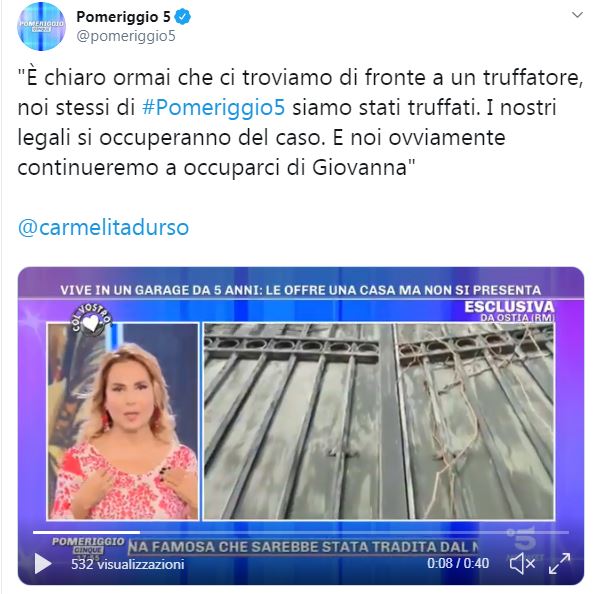Viewport: 598px width, 594px height.
Task: Visit the @carmelitadurso mention link
Action: coord(103,228)
